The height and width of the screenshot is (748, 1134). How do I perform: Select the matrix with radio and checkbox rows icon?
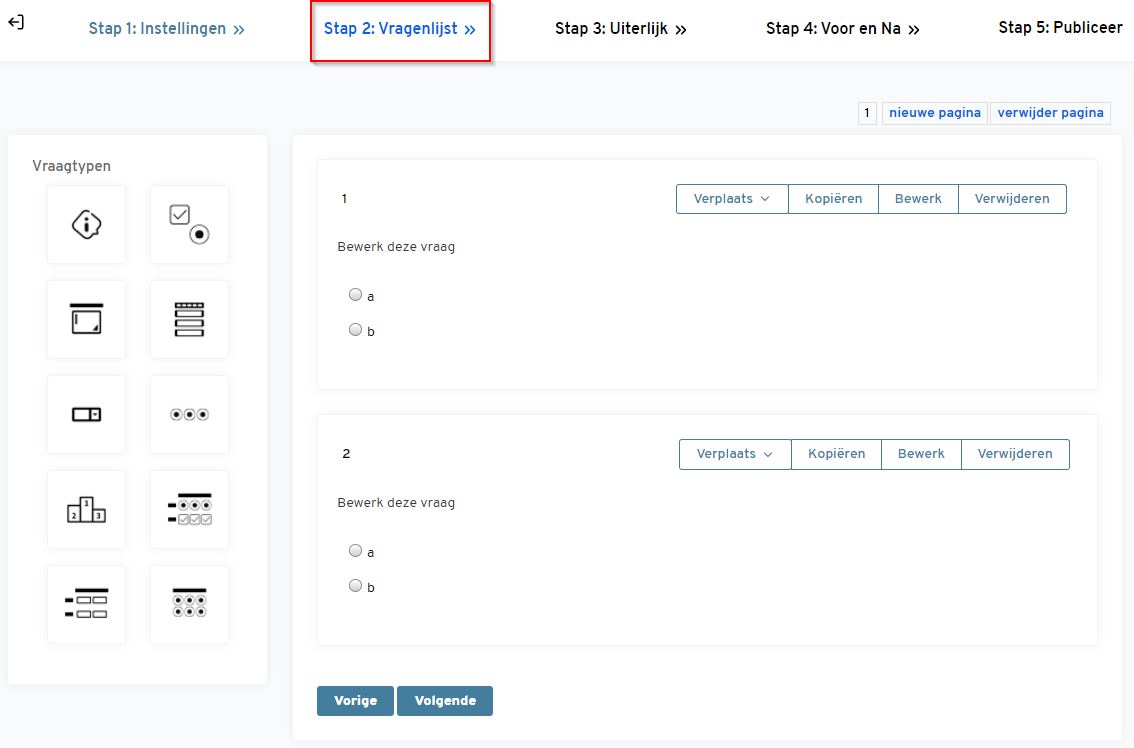click(189, 510)
